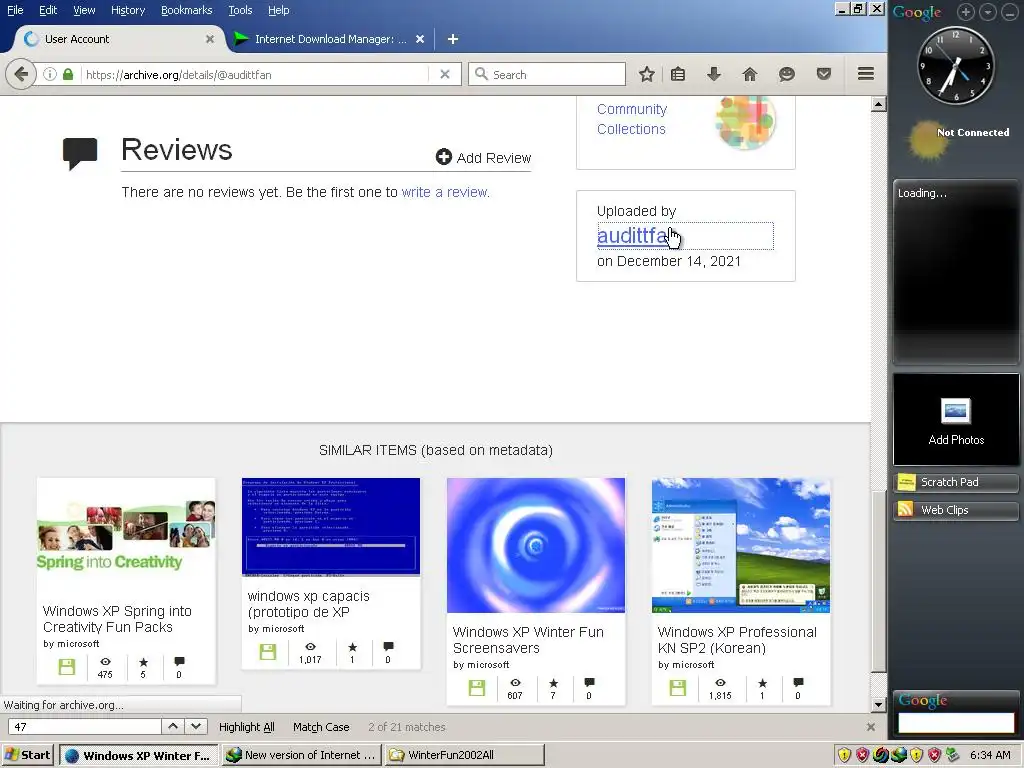The width and height of the screenshot is (1024, 768).
Task: Click the Spring into Creativity thumbnail
Action: (126, 536)
